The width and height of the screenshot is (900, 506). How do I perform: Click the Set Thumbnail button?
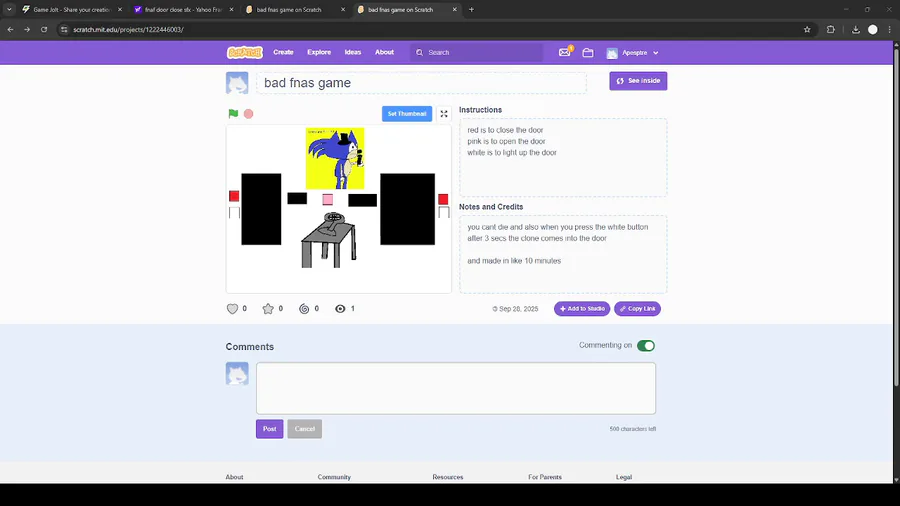[407, 114]
